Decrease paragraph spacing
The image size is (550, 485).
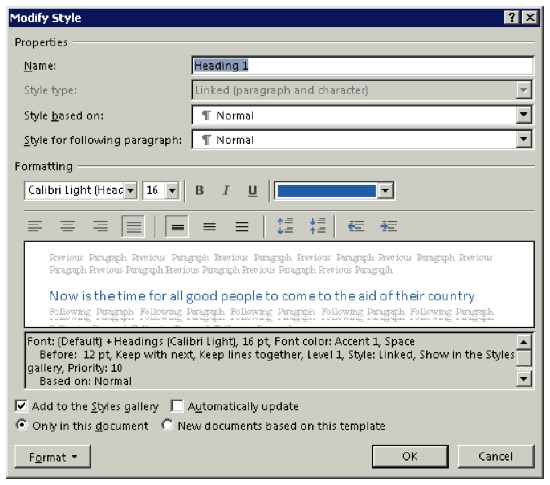[317, 226]
